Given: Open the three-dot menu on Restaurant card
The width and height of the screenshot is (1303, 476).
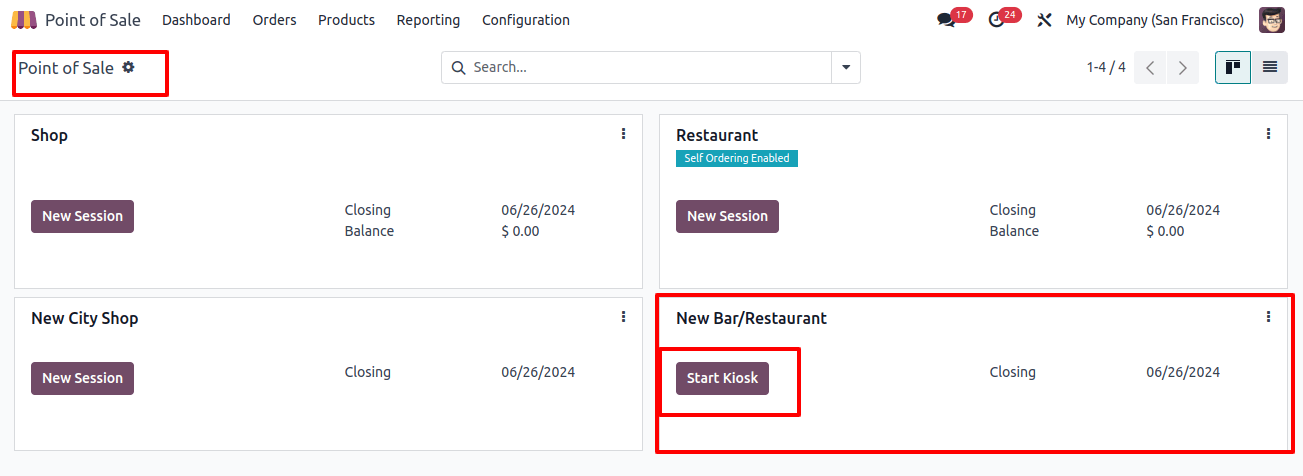Looking at the screenshot, I should click(x=1268, y=133).
